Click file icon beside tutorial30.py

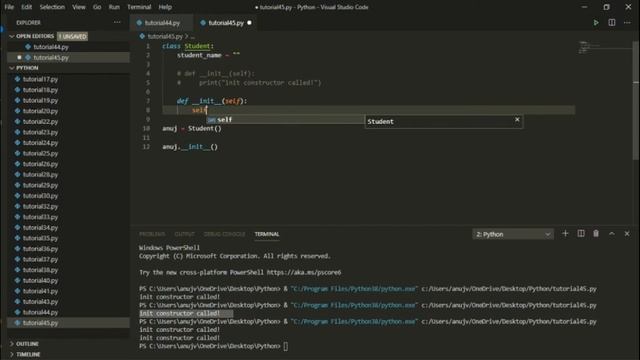pos(18,196)
